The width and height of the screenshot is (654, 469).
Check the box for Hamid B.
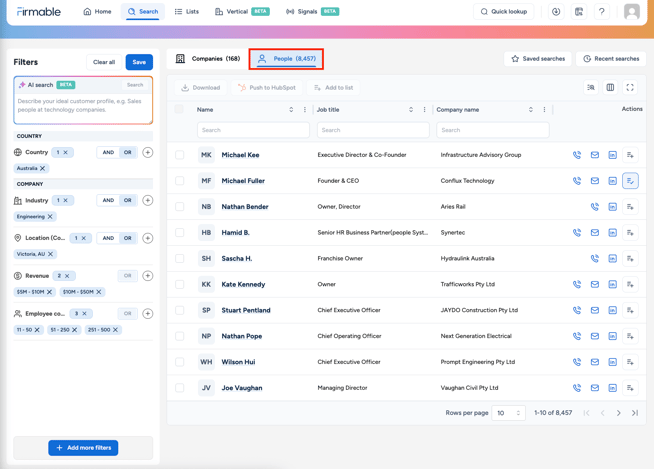179,232
